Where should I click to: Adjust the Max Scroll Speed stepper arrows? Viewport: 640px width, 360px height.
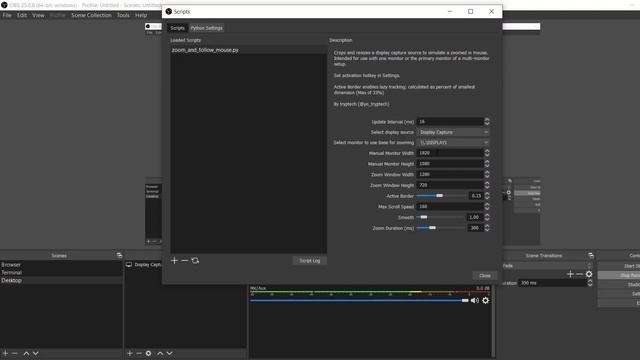coord(487,207)
